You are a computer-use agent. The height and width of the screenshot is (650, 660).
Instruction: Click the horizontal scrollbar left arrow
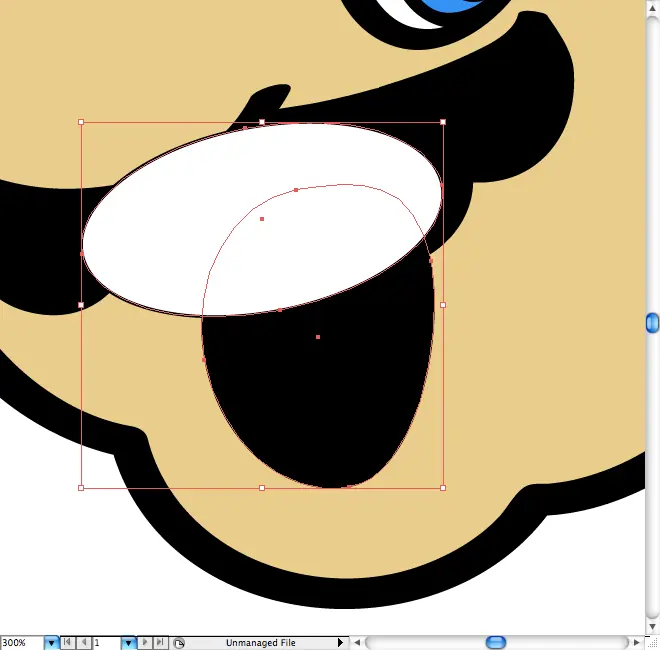click(x=357, y=643)
